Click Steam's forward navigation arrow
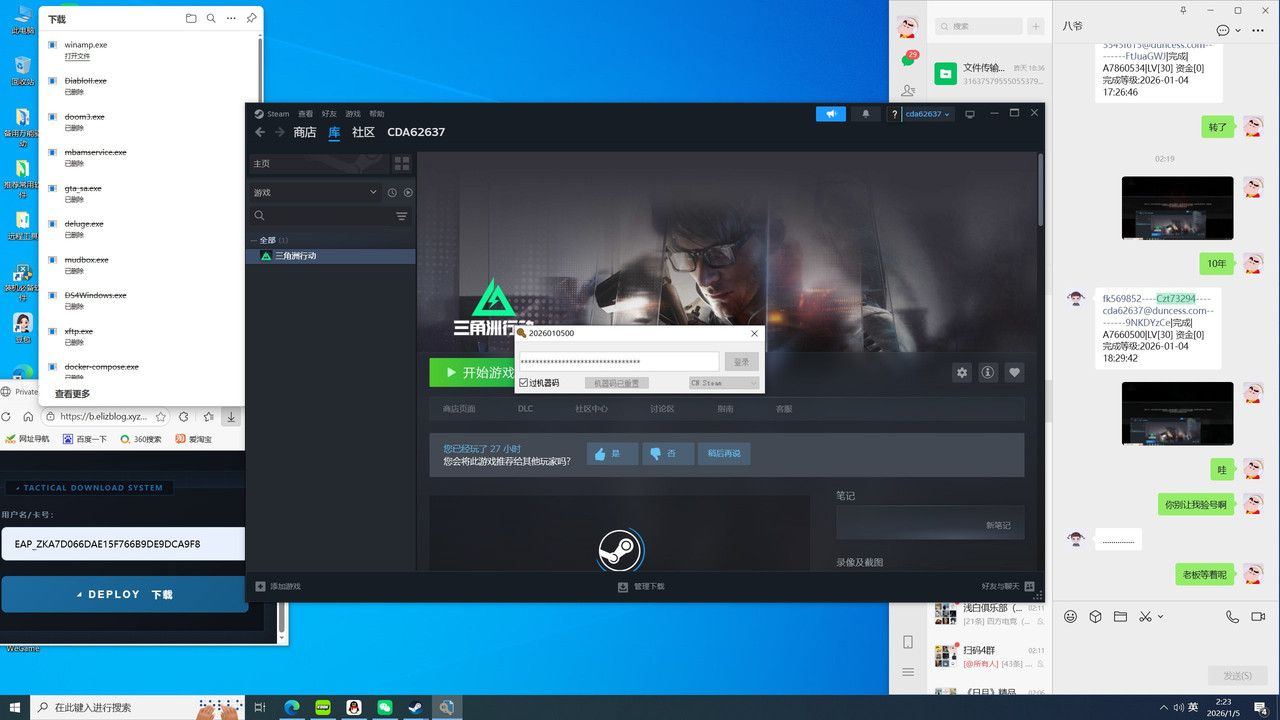The image size is (1280, 720). point(280,132)
